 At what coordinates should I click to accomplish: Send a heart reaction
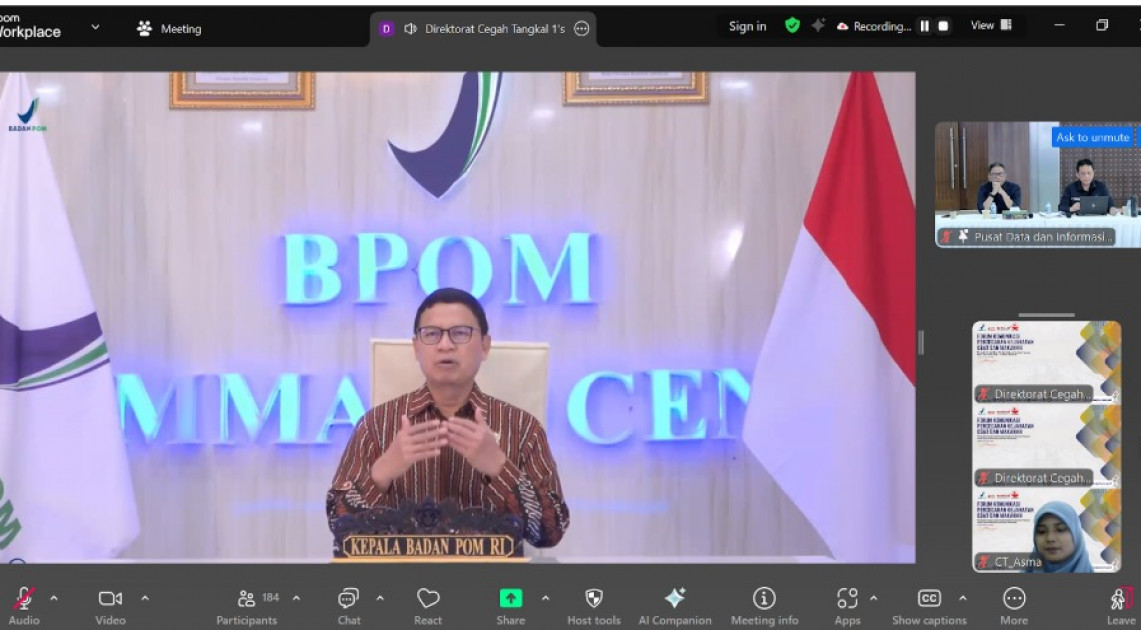(x=428, y=600)
